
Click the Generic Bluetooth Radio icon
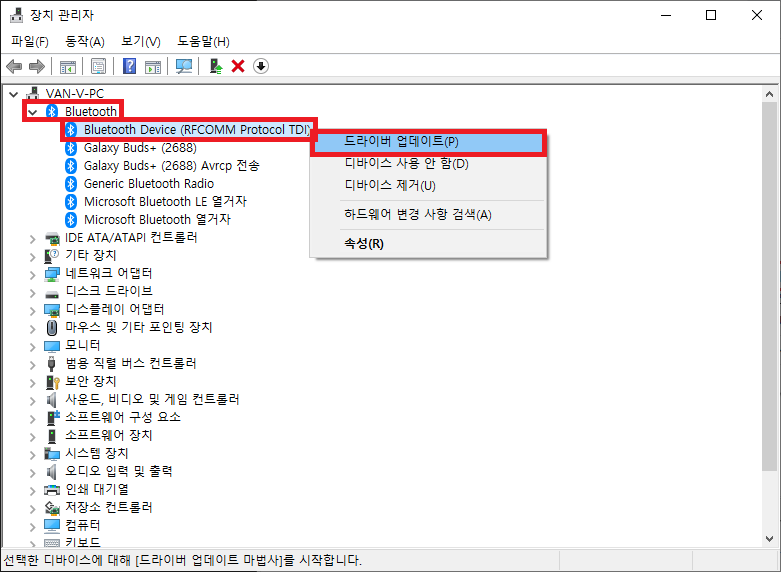point(71,183)
